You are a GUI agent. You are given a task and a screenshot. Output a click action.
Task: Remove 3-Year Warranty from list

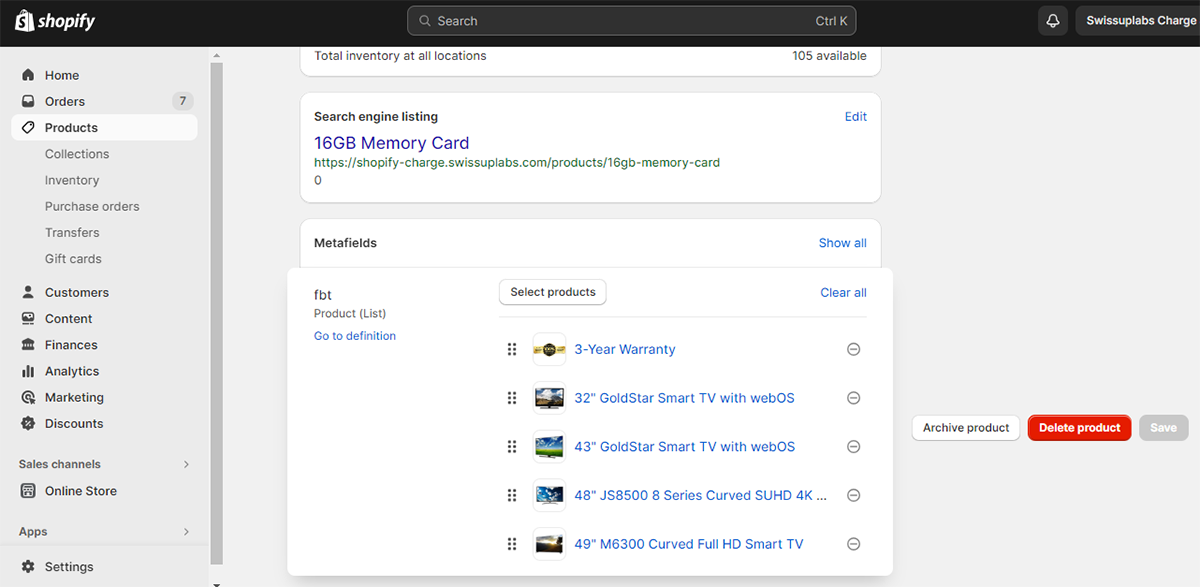[854, 349]
